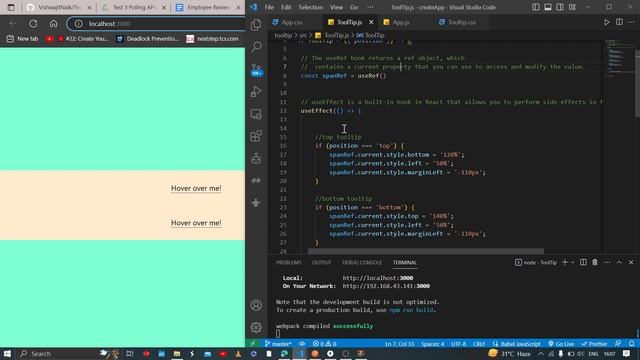Open the View menu
The height and width of the screenshot is (360, 640).
[x=336, y=7]
